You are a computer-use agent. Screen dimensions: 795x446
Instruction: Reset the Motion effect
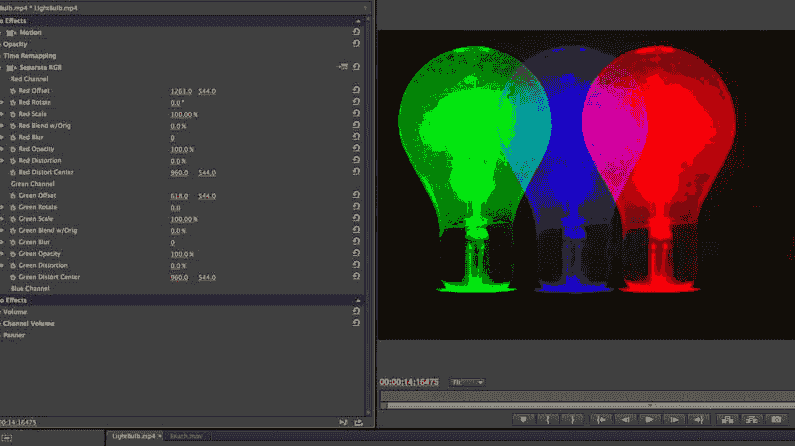coord(356,32)
